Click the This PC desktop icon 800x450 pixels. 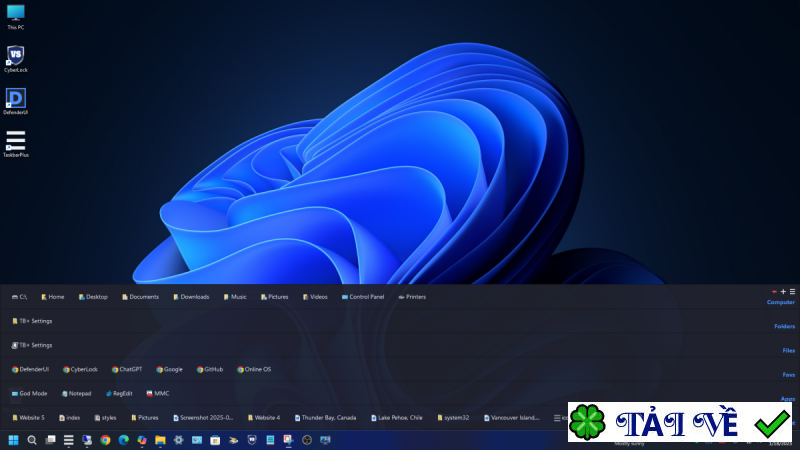15,17
